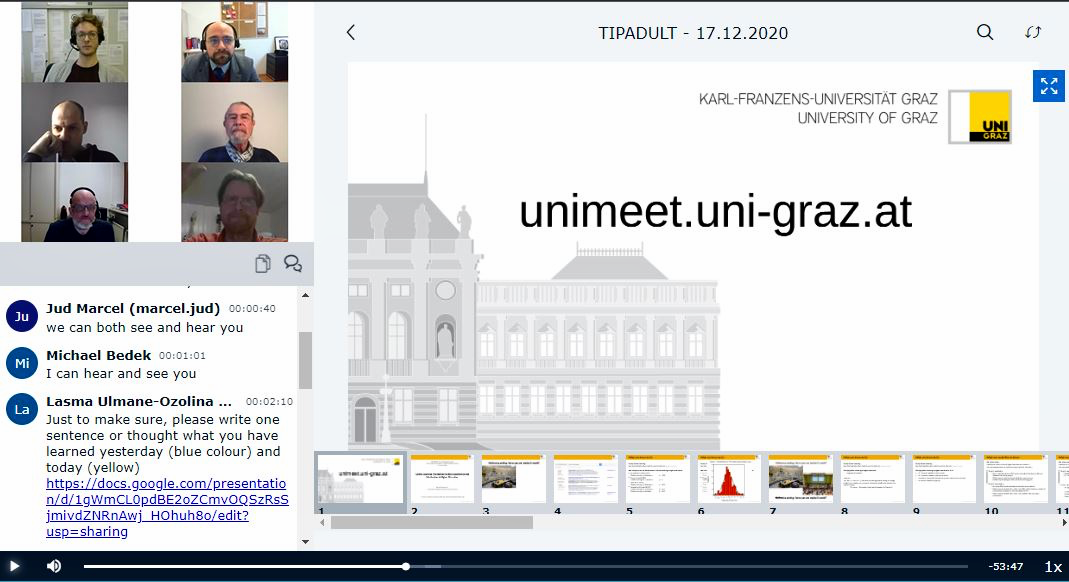Click the 'TIPADULT - 17.12.2020' title

[693, 33]
